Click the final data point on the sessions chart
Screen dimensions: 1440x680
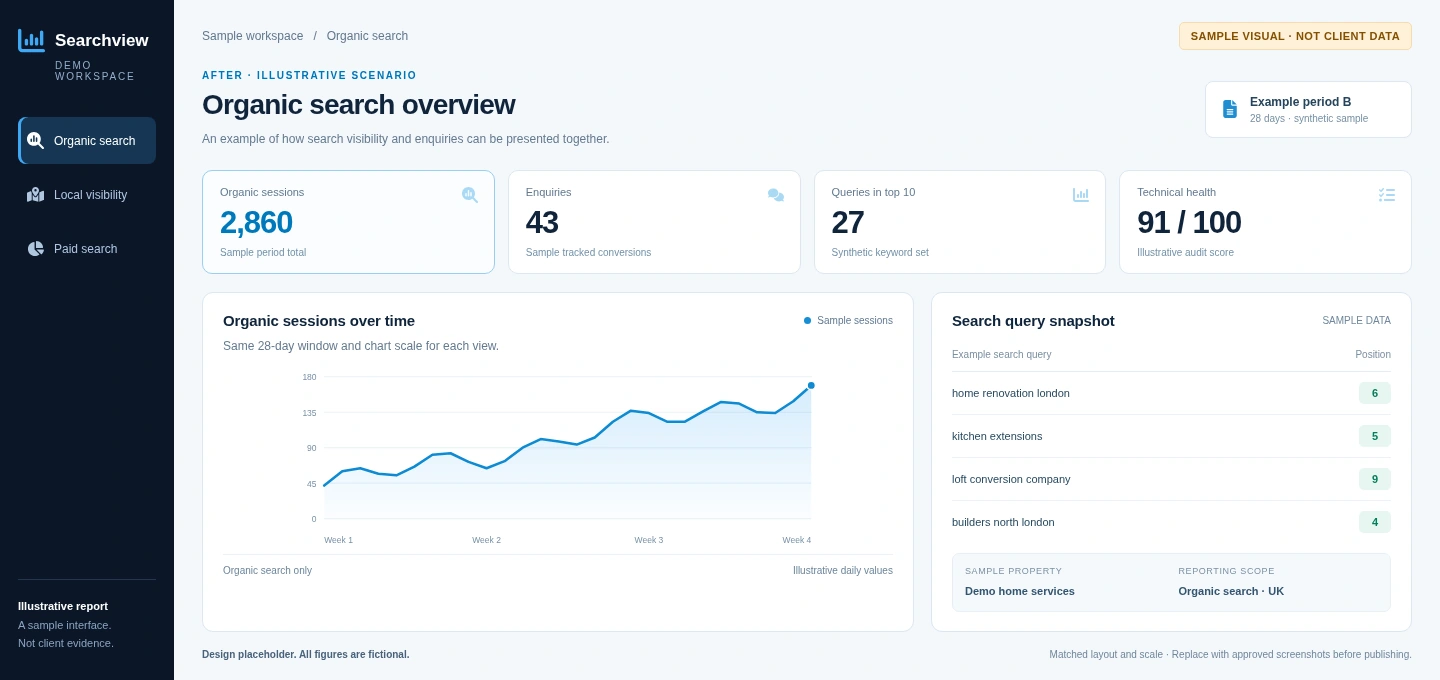[811, 385]
